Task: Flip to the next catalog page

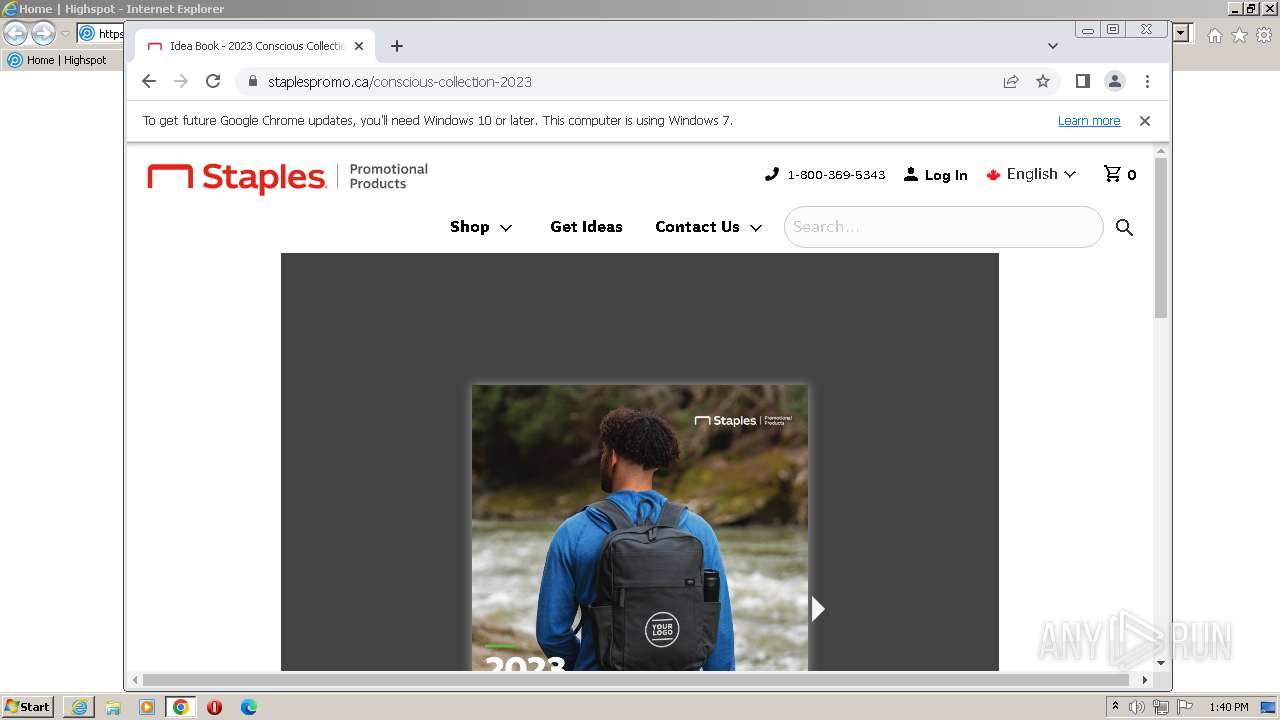Action: [818, 608]
